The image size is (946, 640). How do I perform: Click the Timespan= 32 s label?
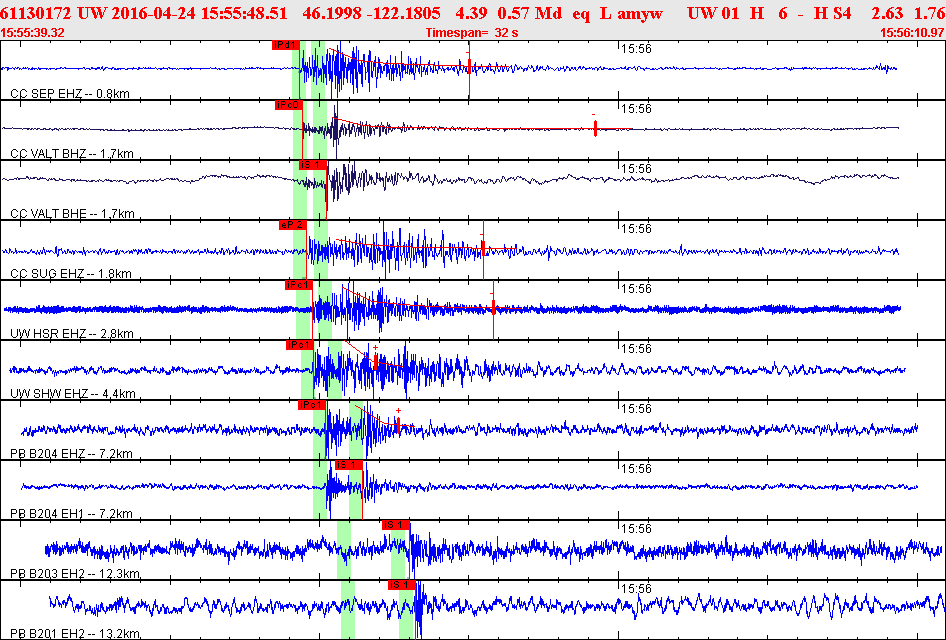coord(472,33)
